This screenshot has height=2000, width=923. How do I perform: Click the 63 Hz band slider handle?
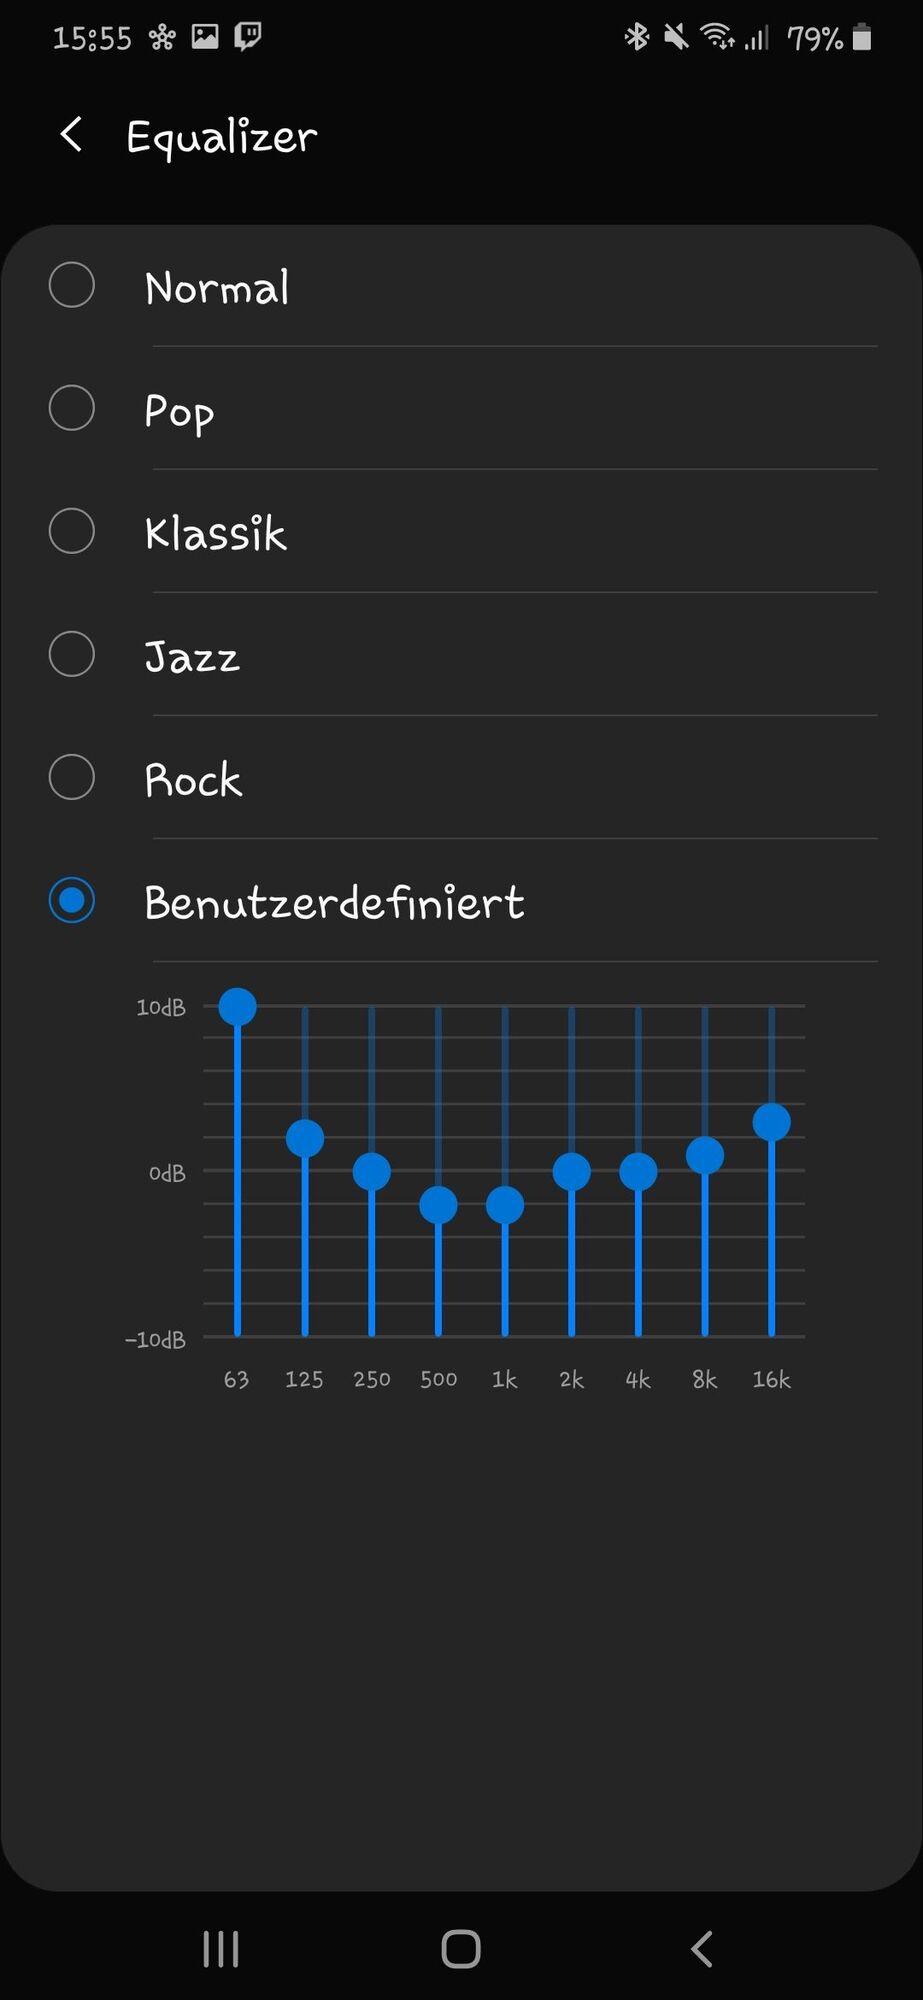click(238, 1007)
